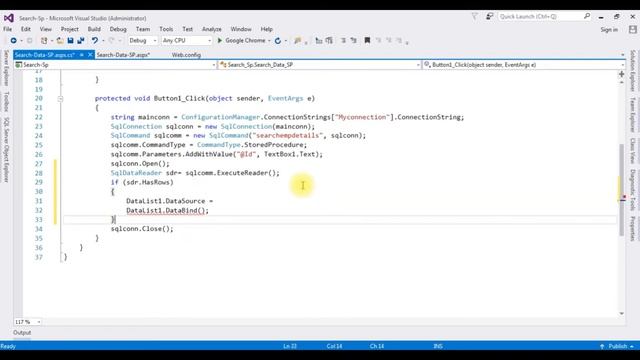Open the Properties side tab
The width and height of the screenshot is (640, 360).
coord(633,229)
